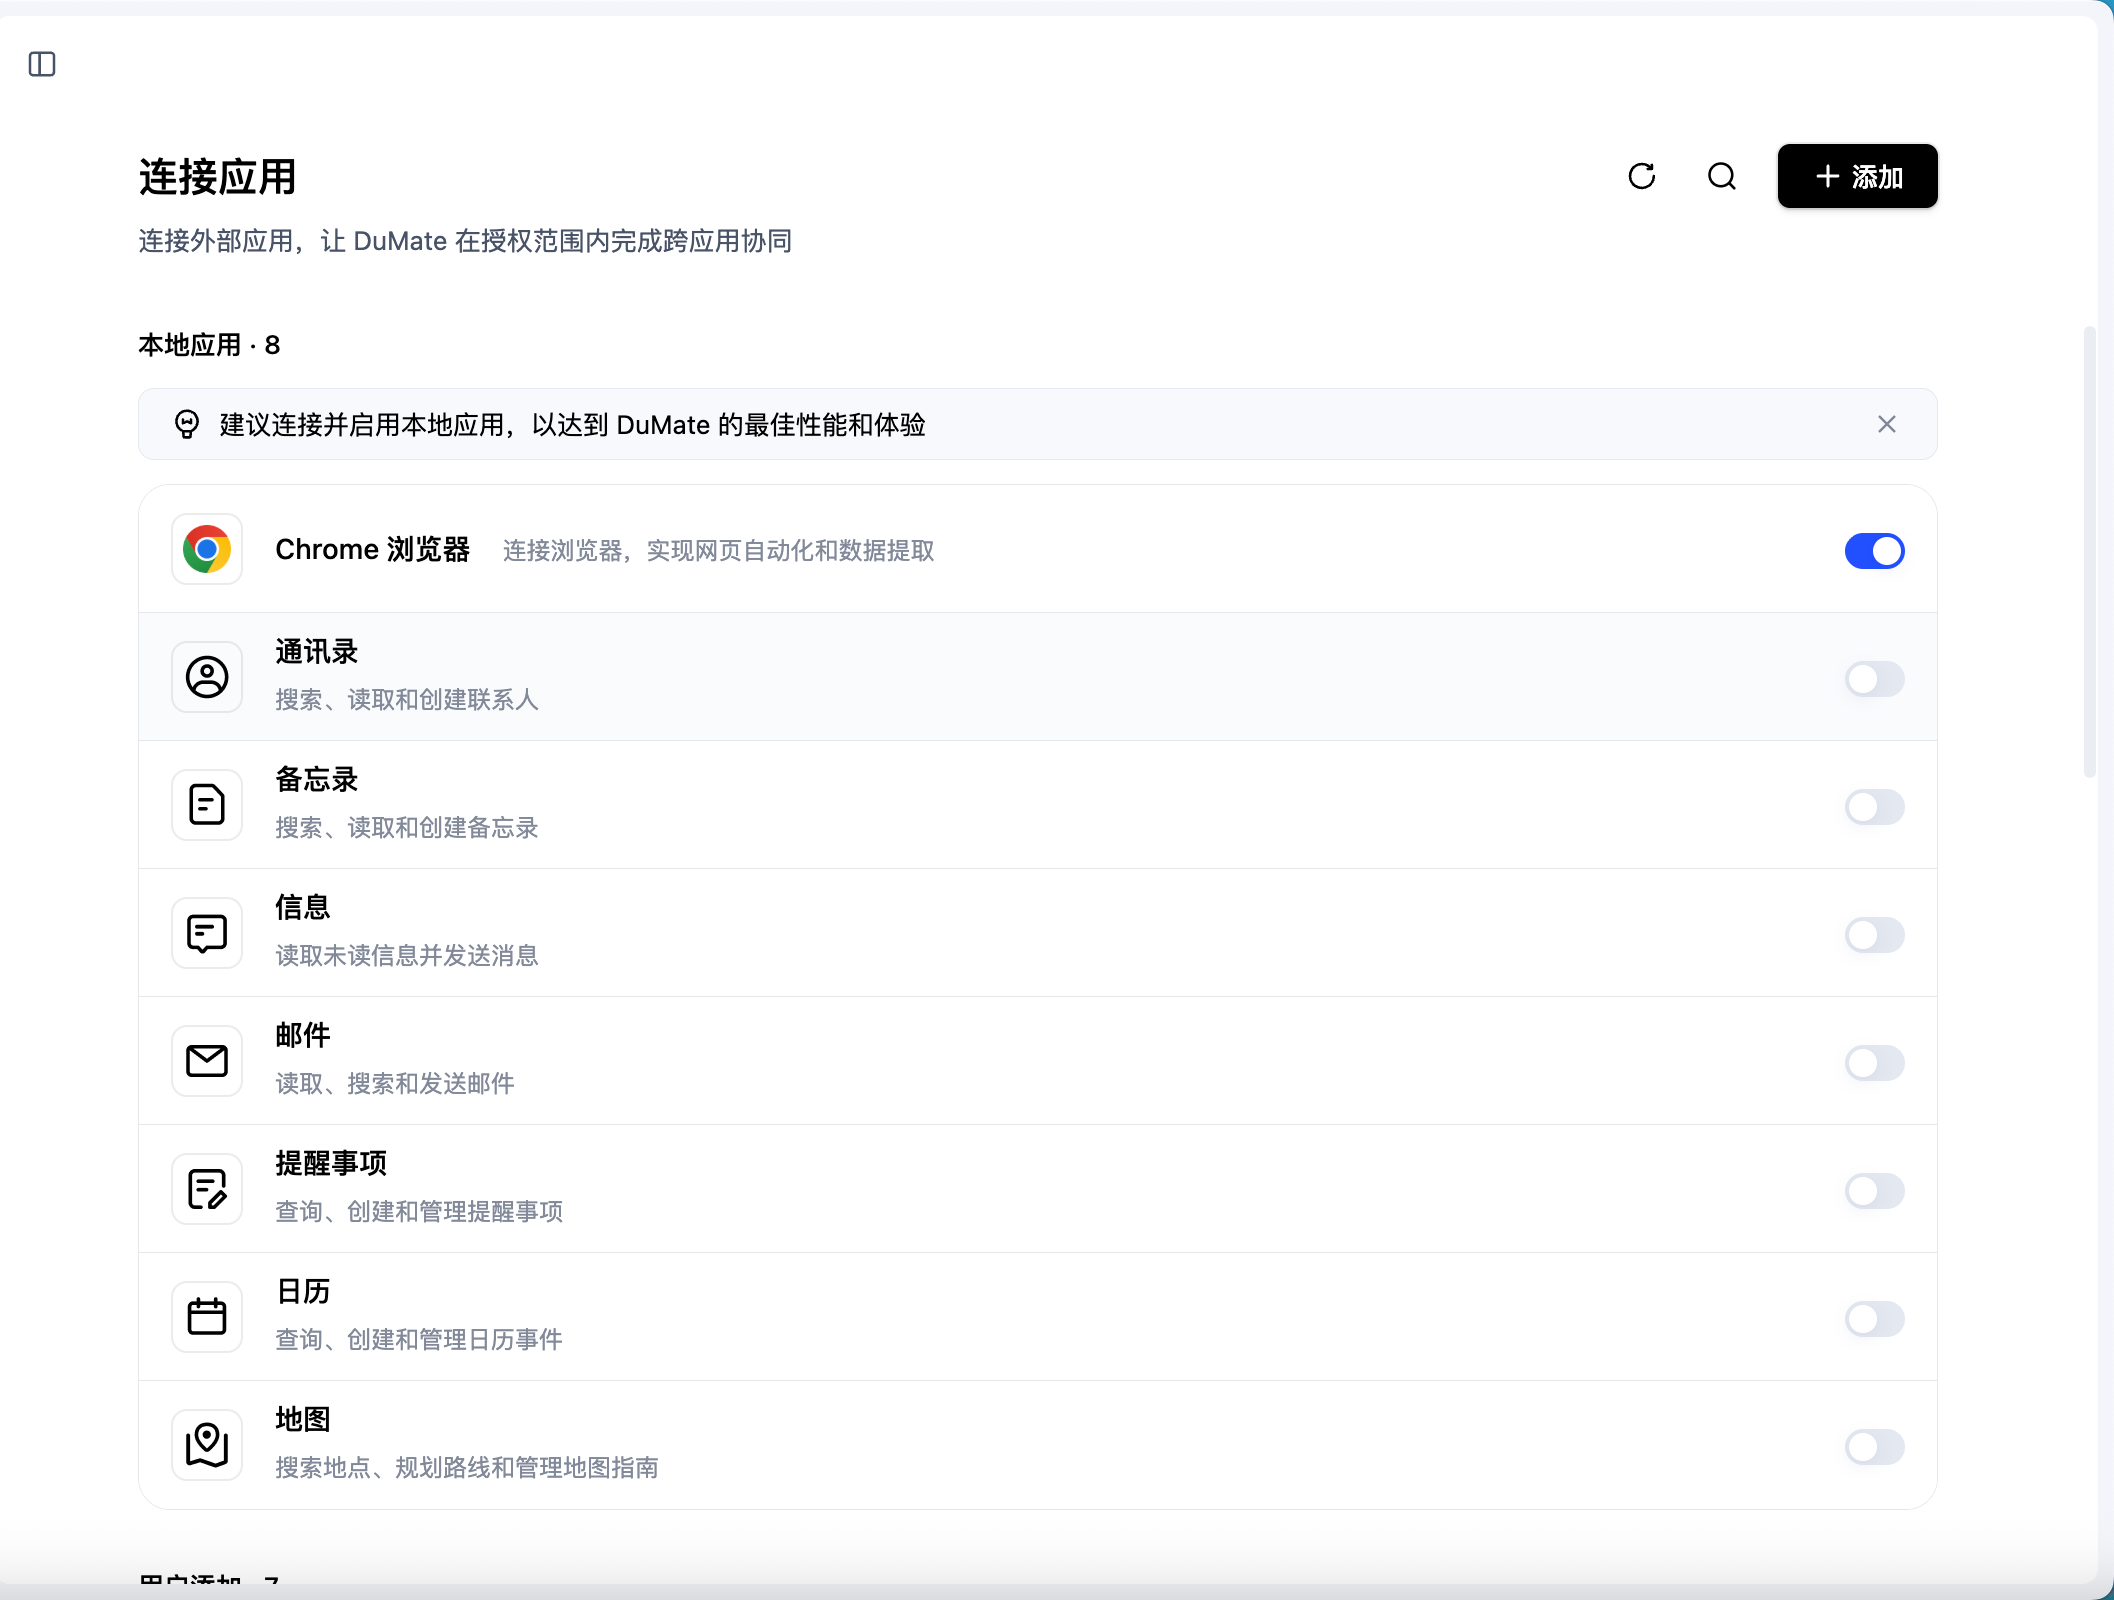Disable the Chrome 浏览器 toggle
This screenshot has width=2114, height=1600.
[1875, 551]
